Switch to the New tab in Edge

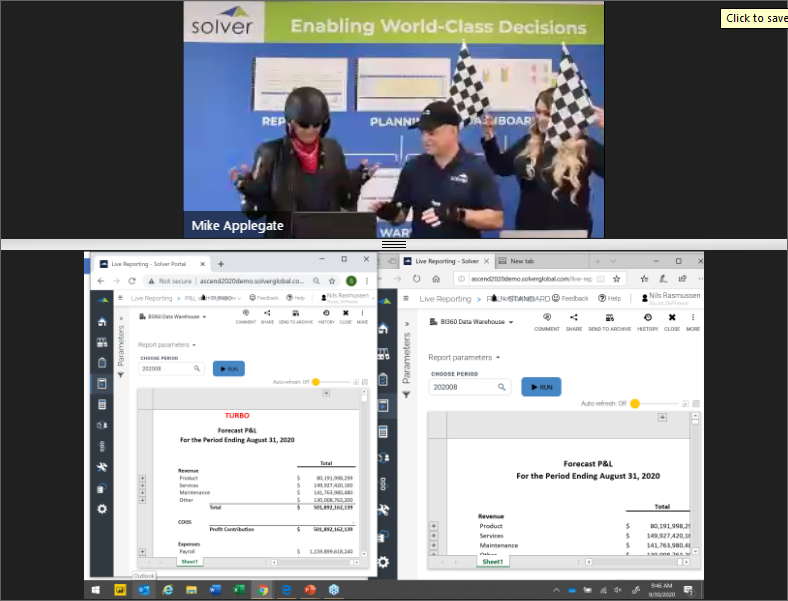click(x=543, y=261)
